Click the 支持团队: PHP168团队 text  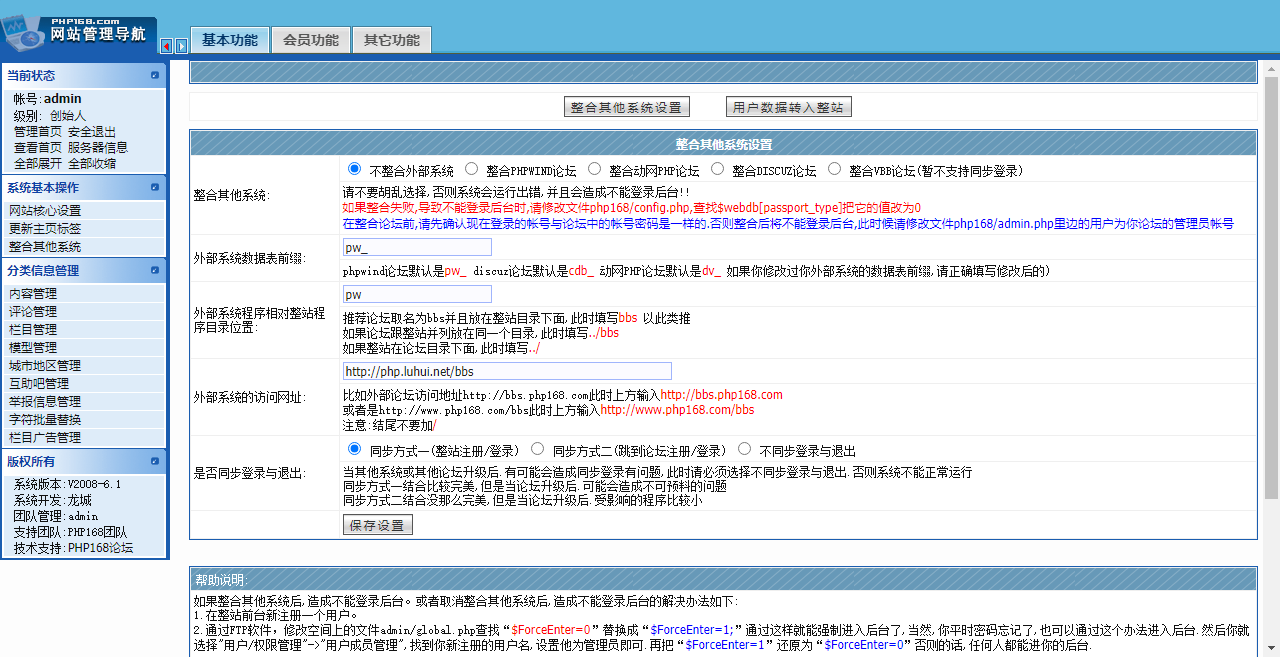pos(71,532)
